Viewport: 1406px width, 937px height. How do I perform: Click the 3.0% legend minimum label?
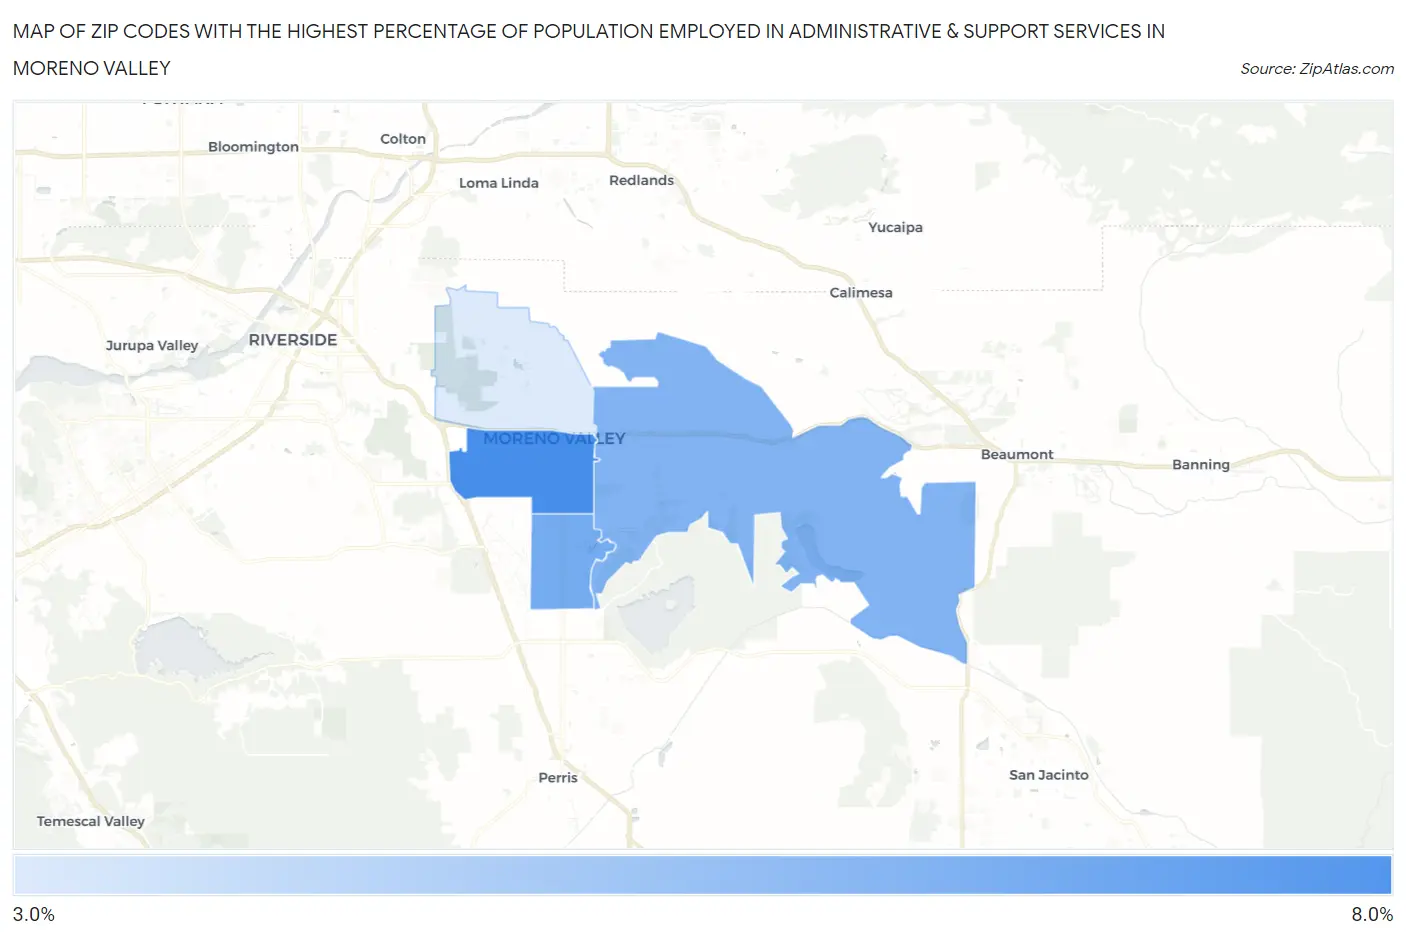tap(34, 914)
